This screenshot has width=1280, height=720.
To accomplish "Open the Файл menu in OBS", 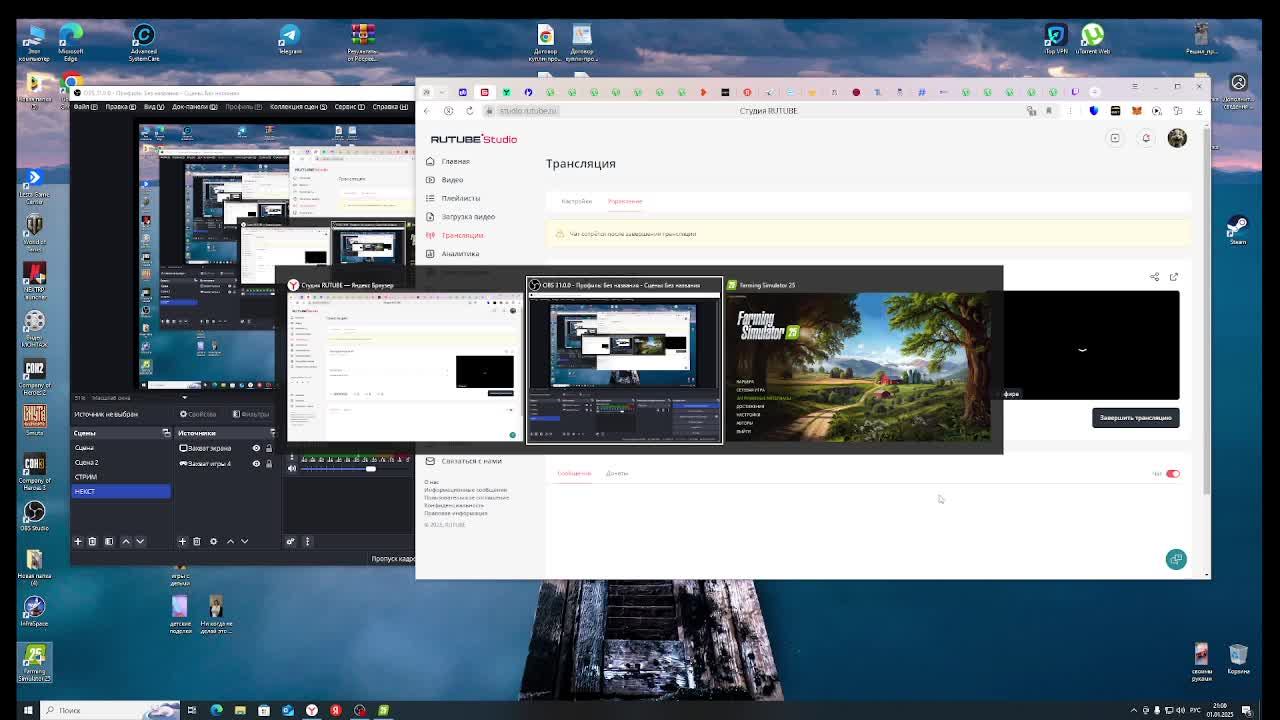I will pos(85,107).
